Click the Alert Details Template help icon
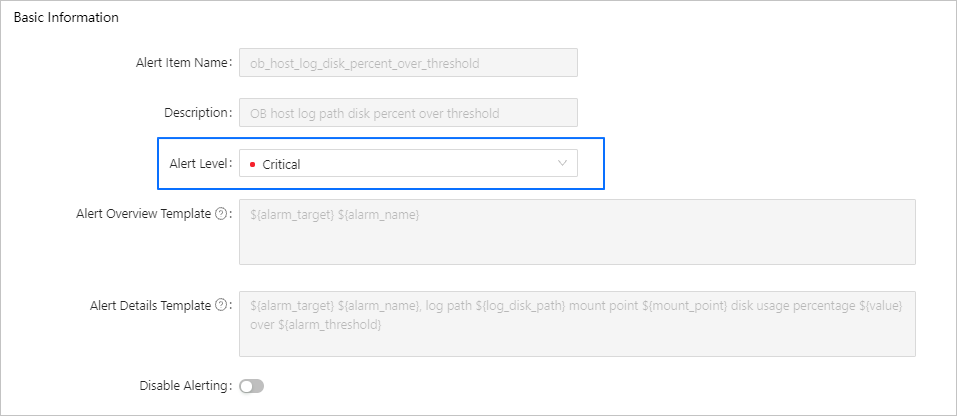This screenshot has width=957, height=416. (x=221, y=306)
